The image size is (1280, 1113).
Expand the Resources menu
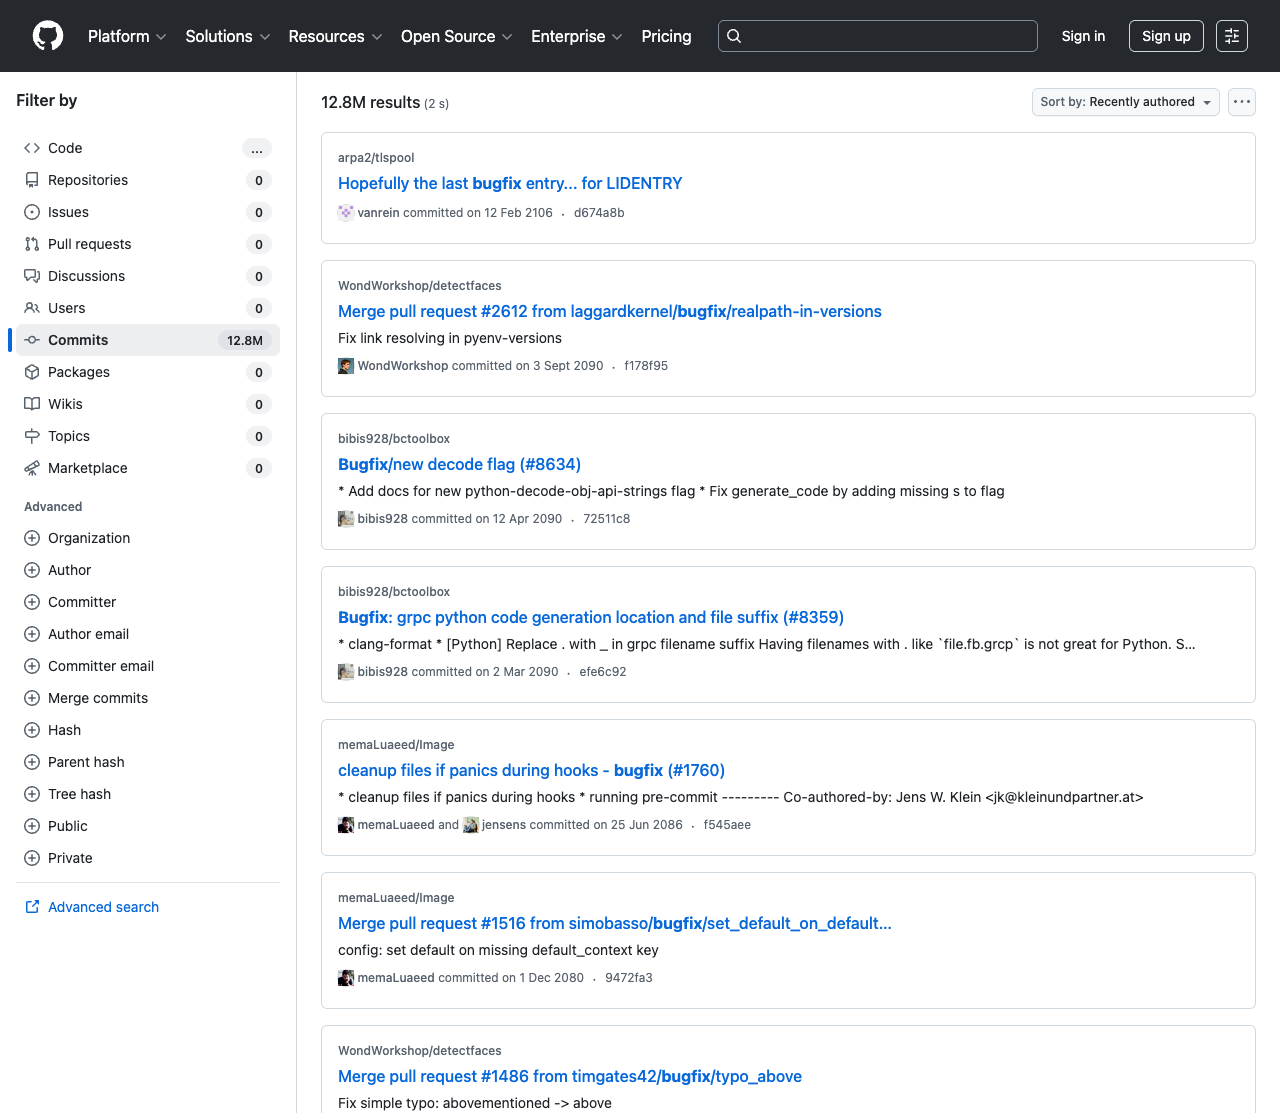pyautogui.click(x=335, y=36)
